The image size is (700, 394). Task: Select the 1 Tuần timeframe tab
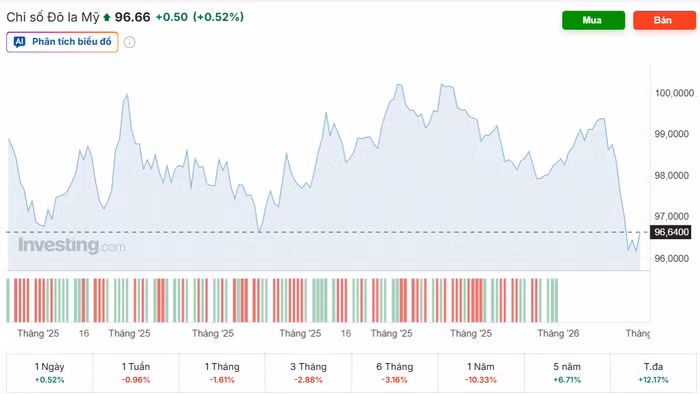point(136,373)
